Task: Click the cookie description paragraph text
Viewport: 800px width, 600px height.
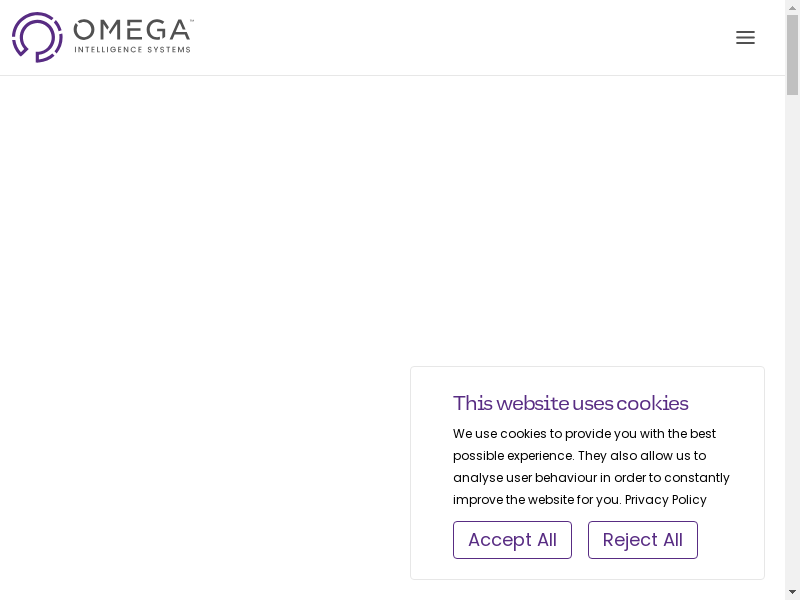Action: coord(590,467)
